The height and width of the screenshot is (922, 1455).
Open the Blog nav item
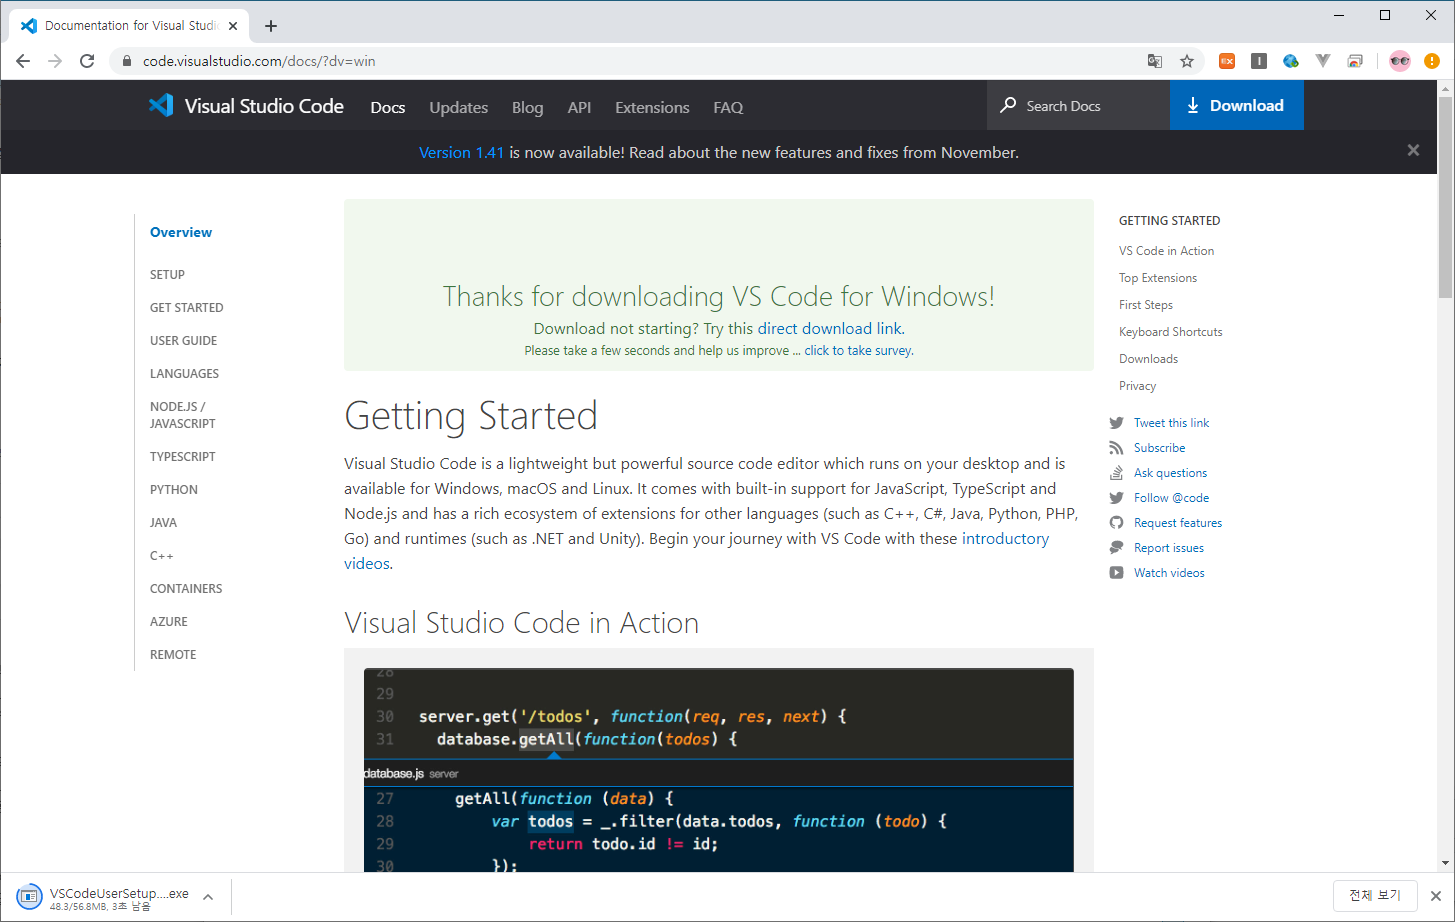coord(528,107)
